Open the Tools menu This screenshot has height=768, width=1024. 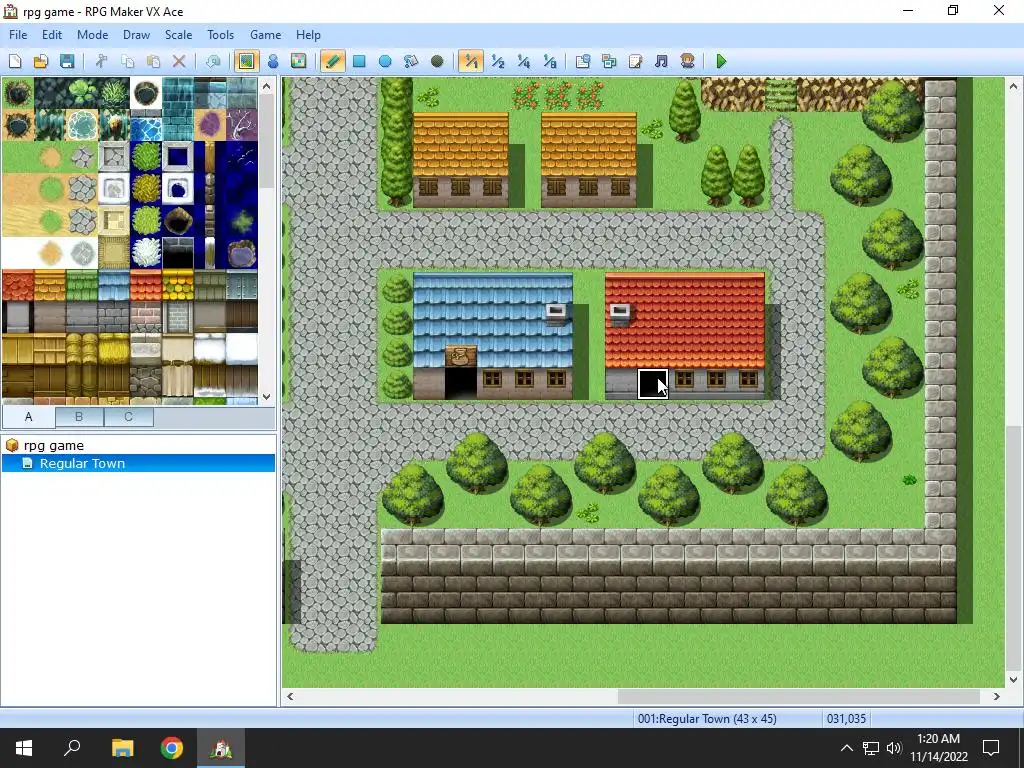pos(221,35)
